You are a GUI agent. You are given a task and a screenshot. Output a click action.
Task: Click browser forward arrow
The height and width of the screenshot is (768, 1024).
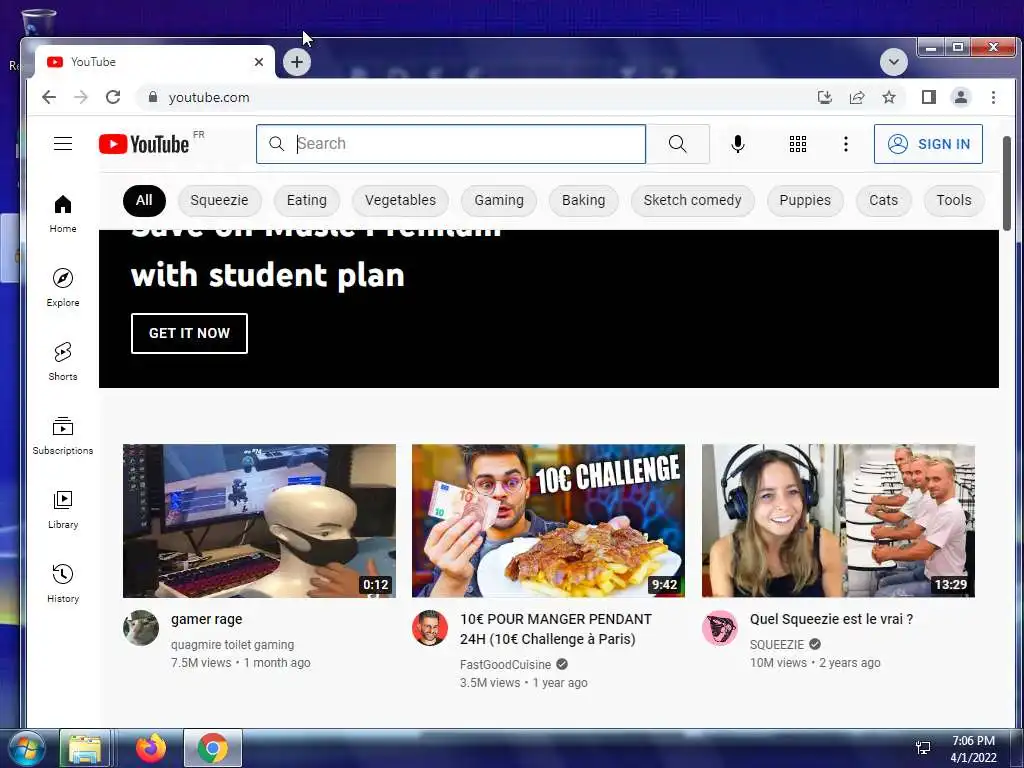pyautogui.click(x=81, y=97)
